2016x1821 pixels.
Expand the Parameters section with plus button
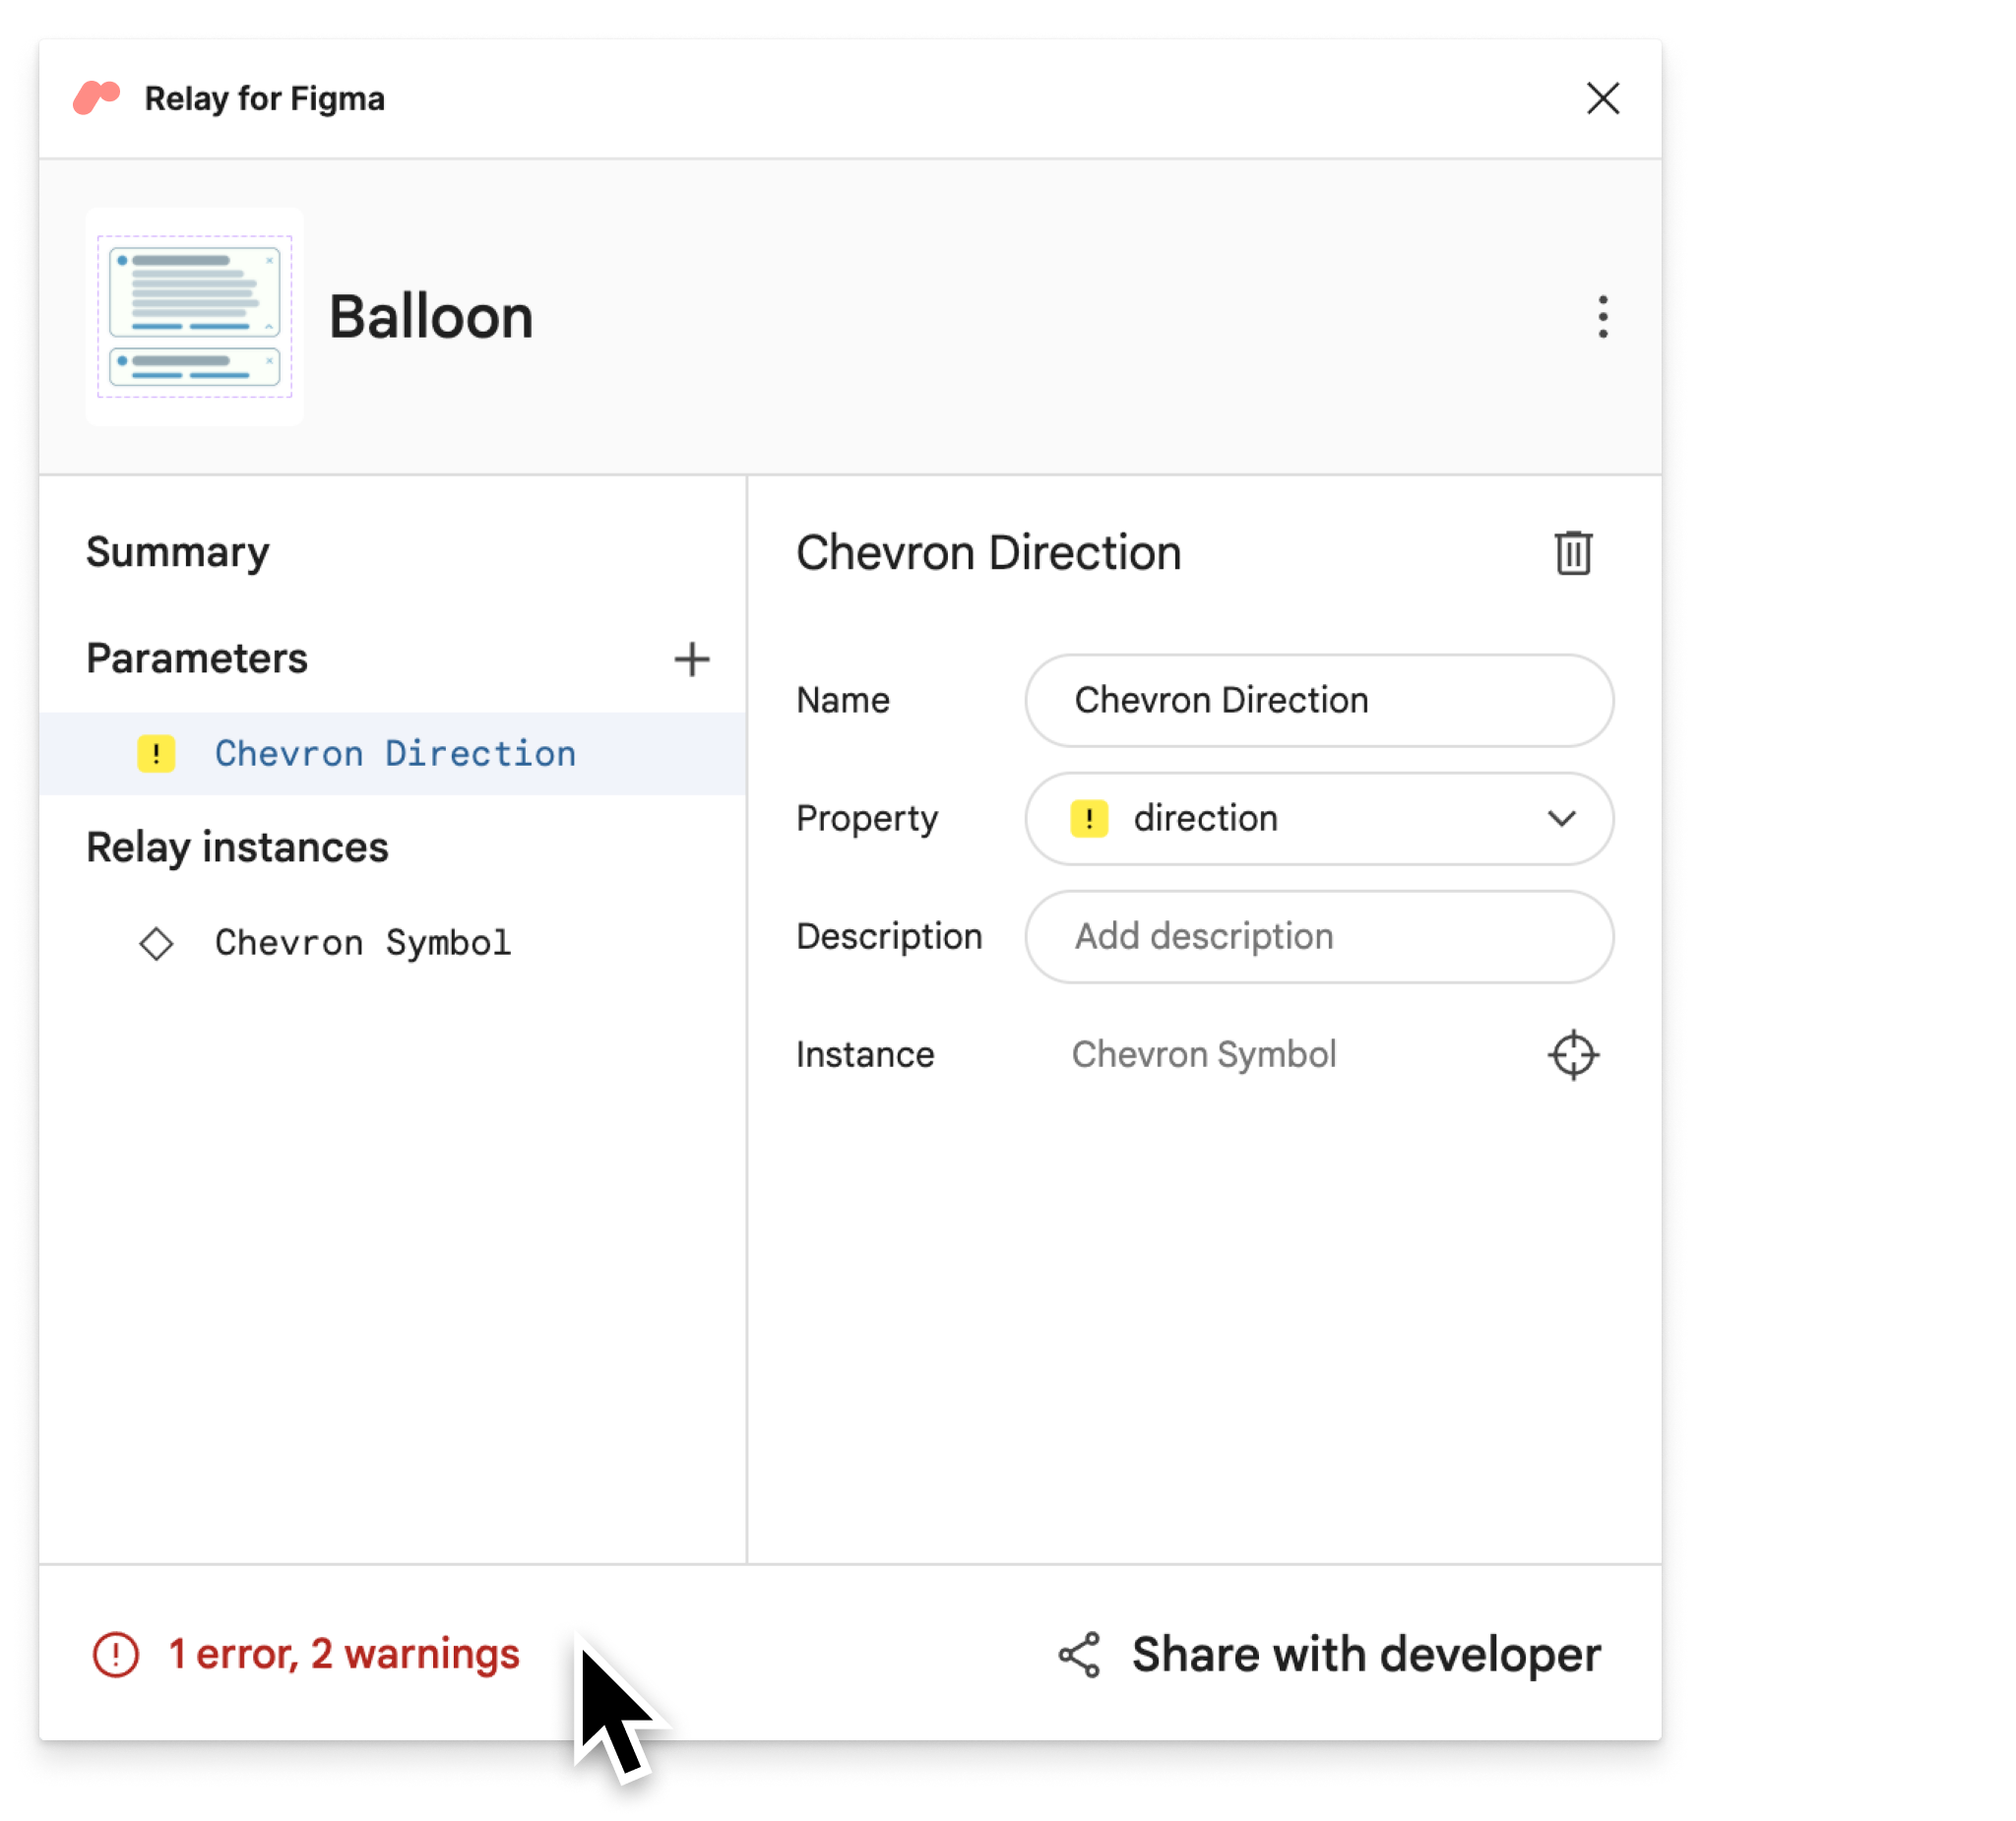click(x=692, y=659)
